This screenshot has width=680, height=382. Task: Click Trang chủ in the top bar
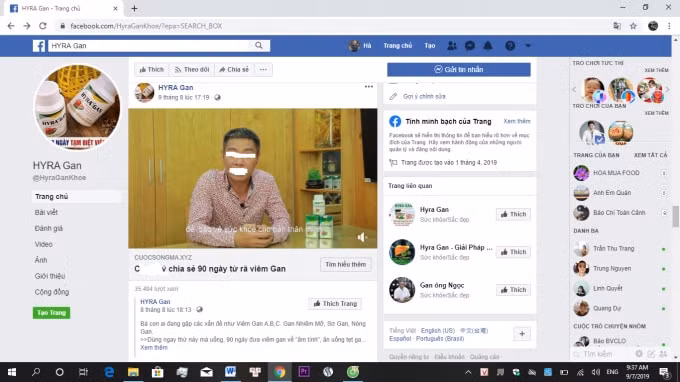pos(398,46)
